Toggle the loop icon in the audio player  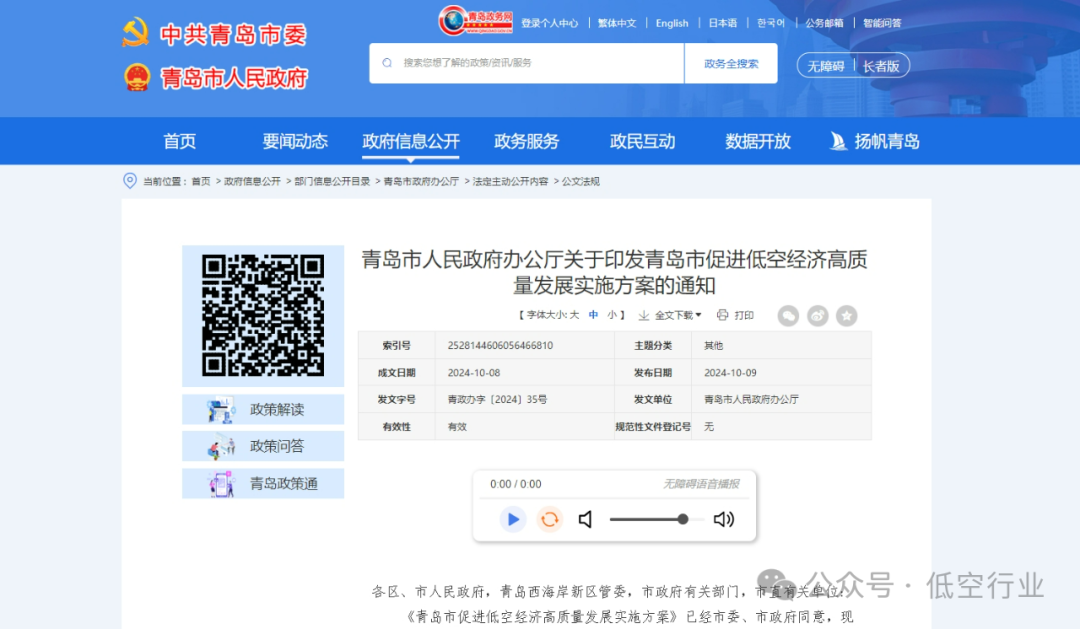tap(549, 519)
